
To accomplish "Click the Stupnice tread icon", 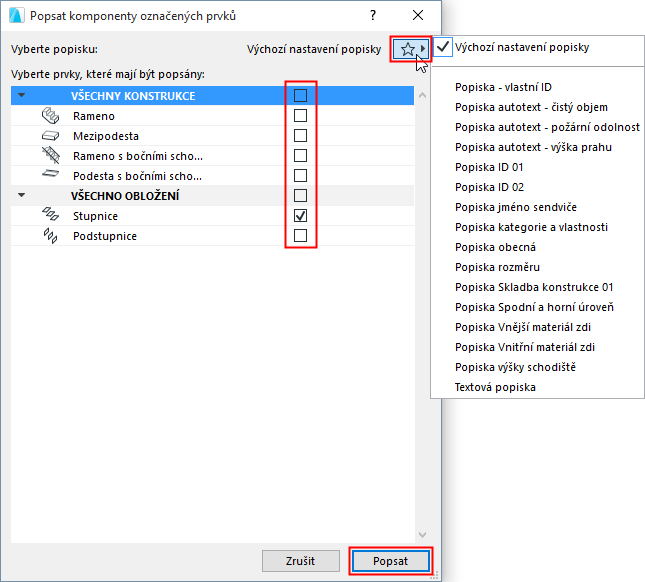I will point(50,216).
